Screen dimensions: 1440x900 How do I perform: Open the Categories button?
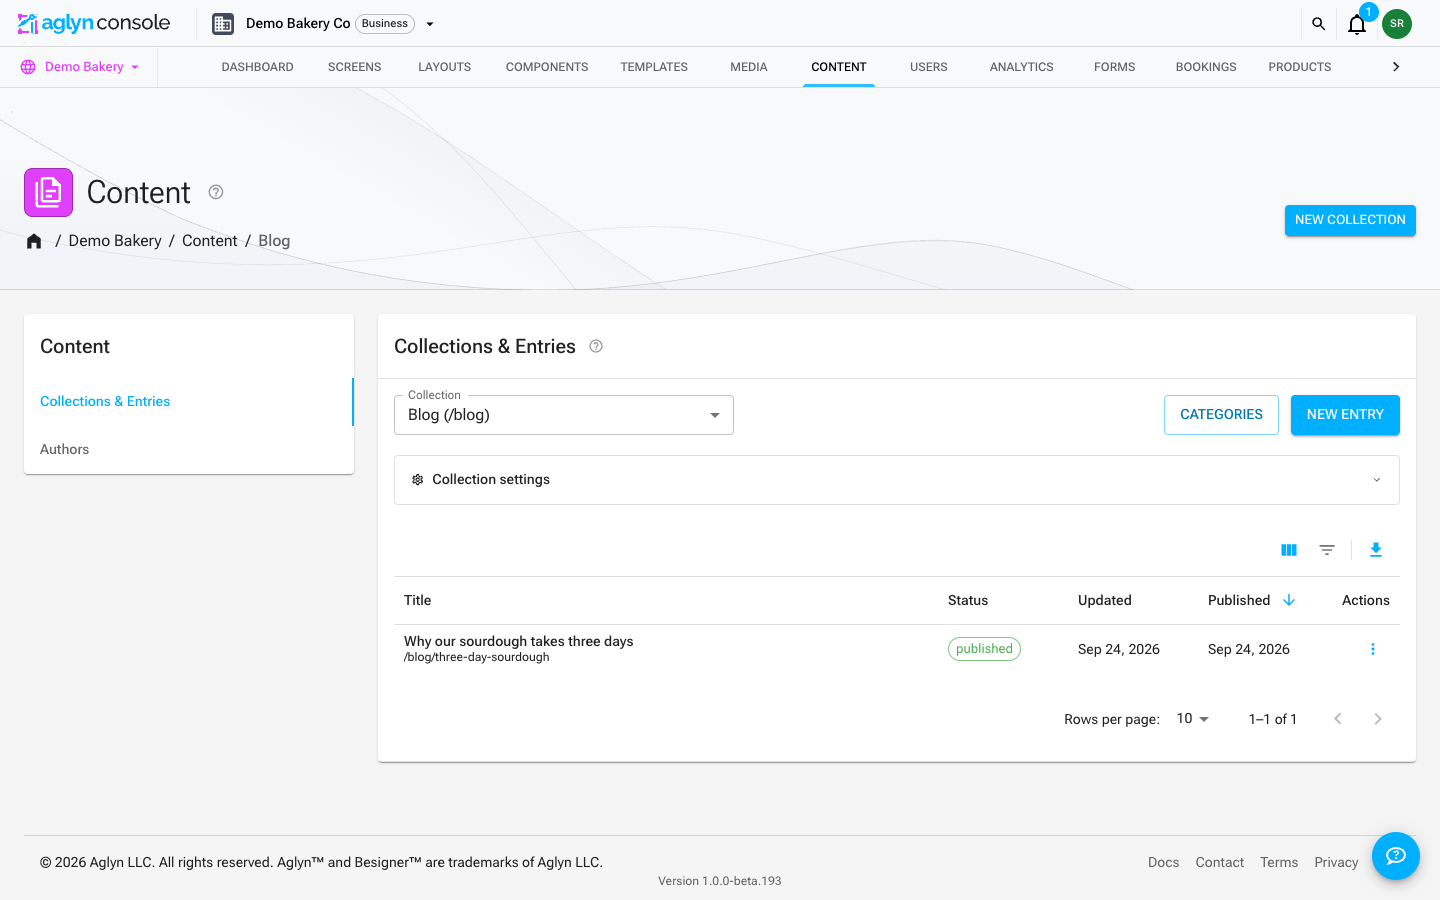click(1221, 415)
